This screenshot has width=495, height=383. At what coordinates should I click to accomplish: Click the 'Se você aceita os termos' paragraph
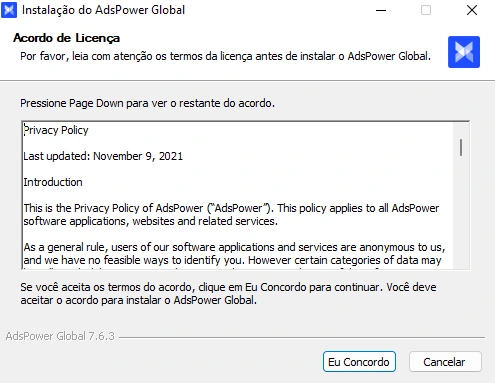click(x=228, y=294)
